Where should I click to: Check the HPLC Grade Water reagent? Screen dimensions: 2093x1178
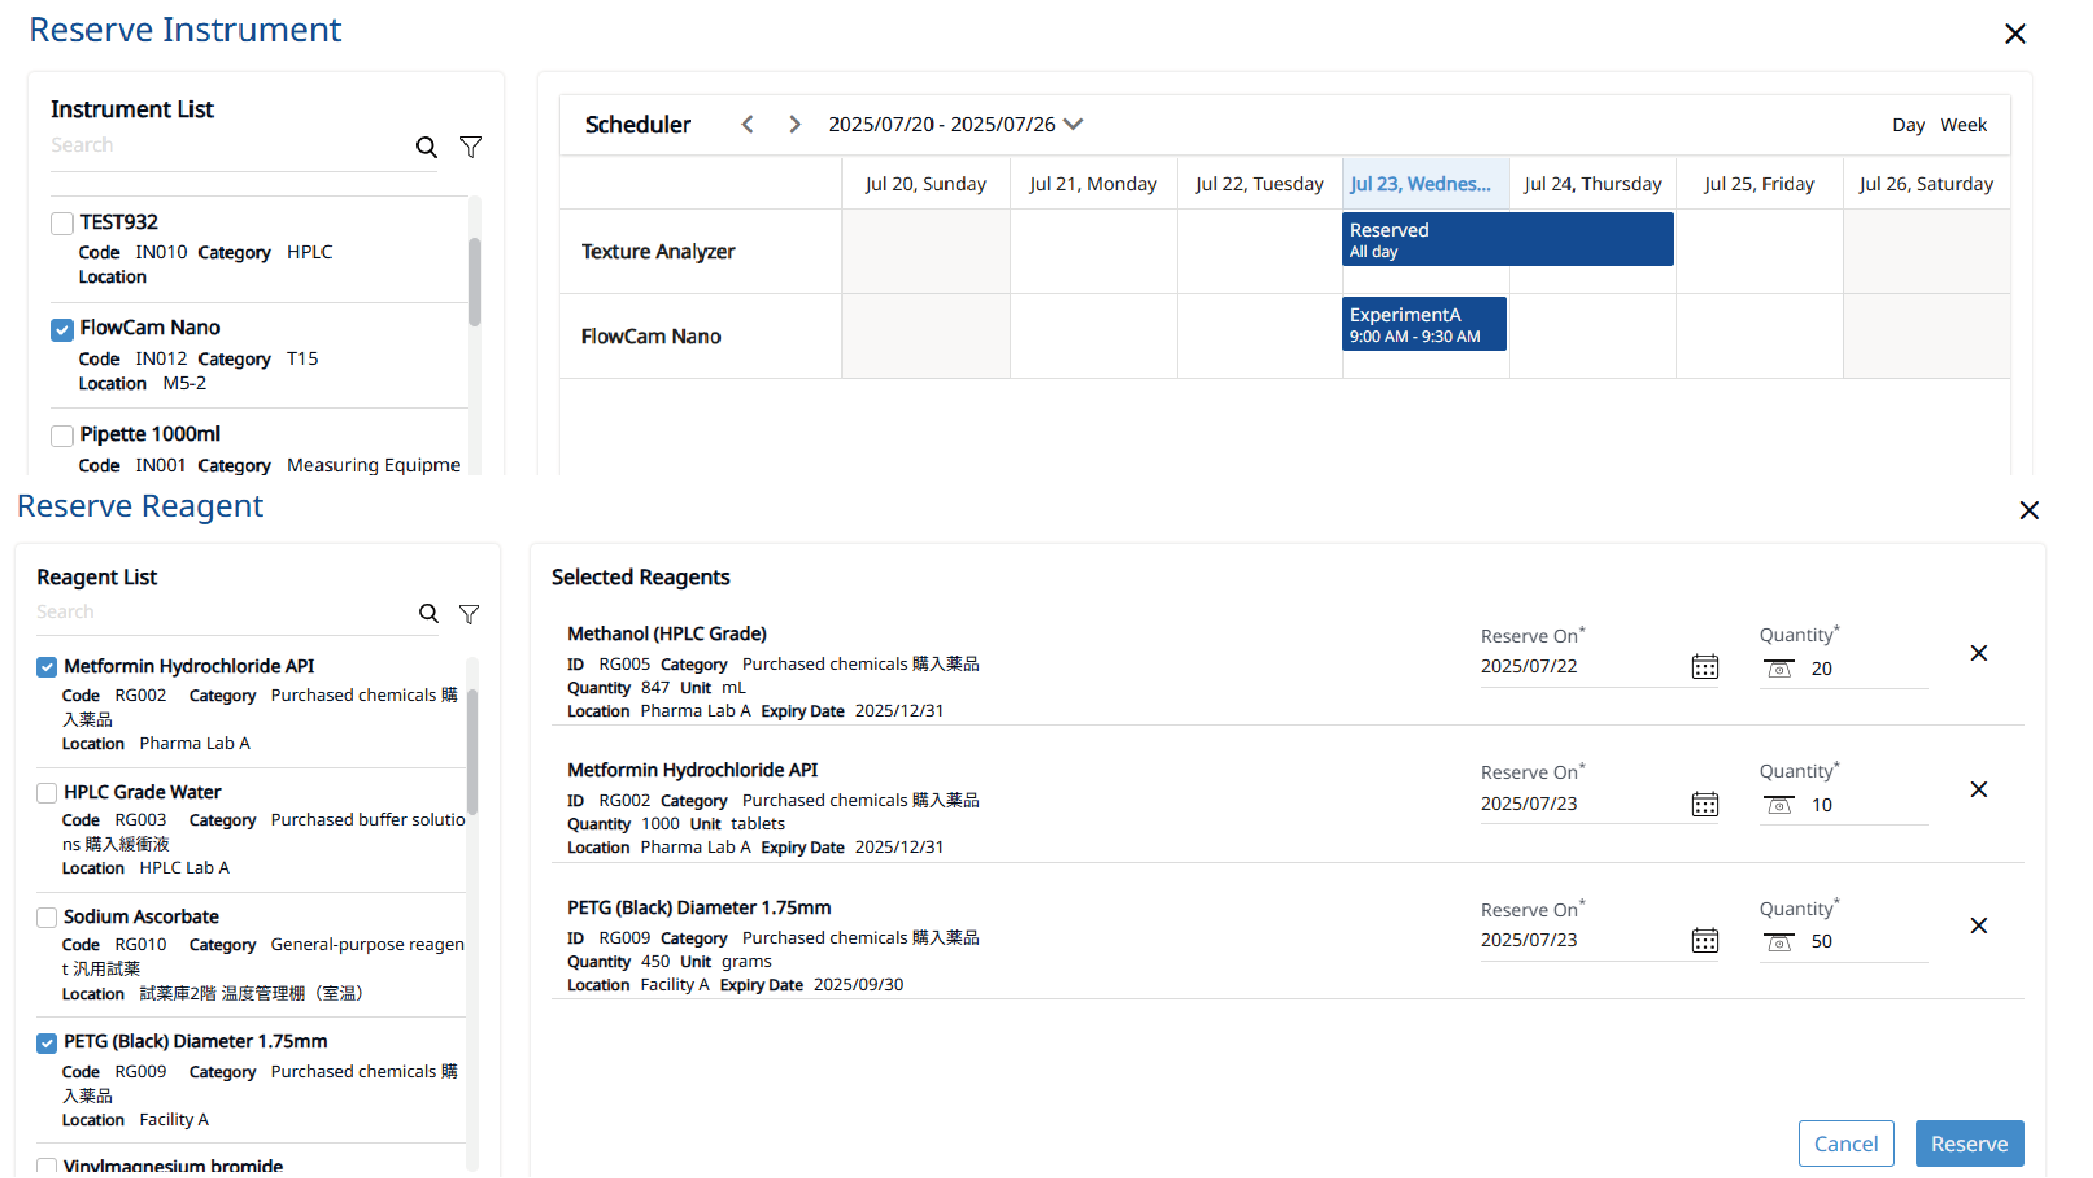(x=47, y=793)
